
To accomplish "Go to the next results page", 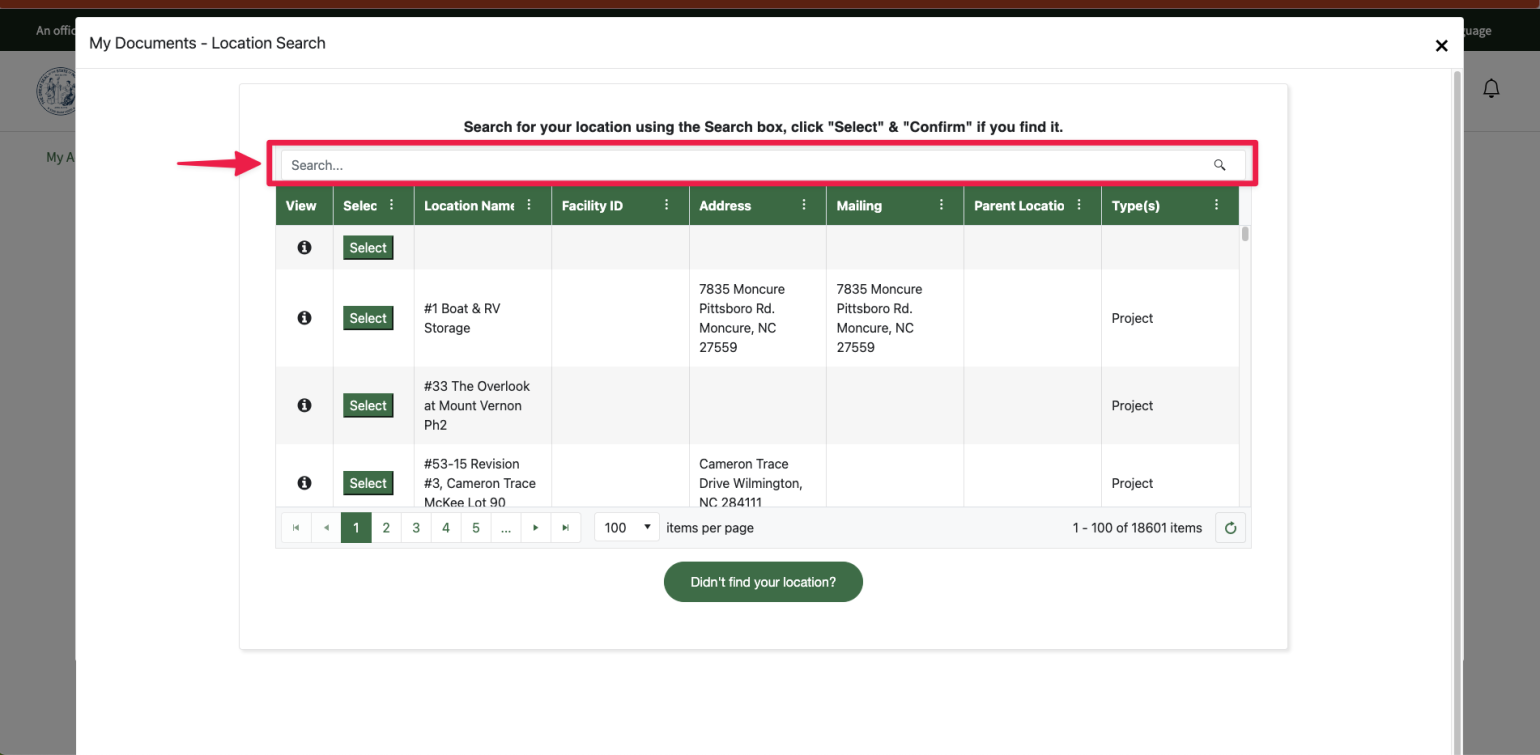I will [x=536, y=527].
